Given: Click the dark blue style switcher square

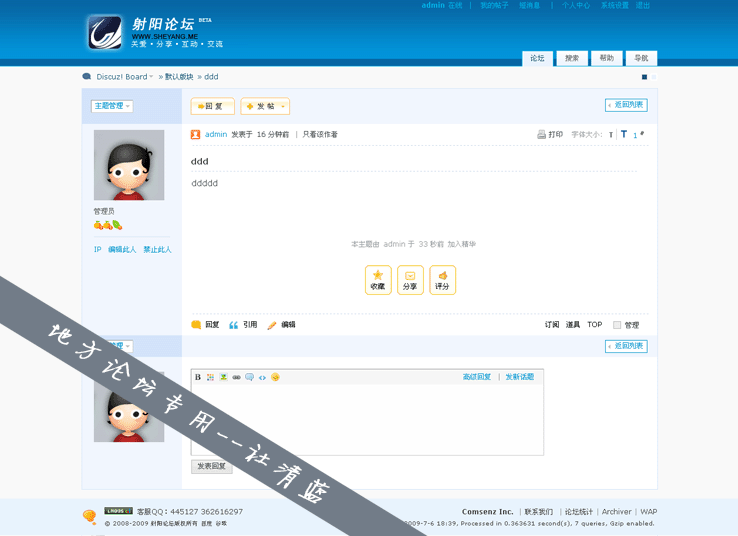Looking at the screenshot, I should (644, 77).
